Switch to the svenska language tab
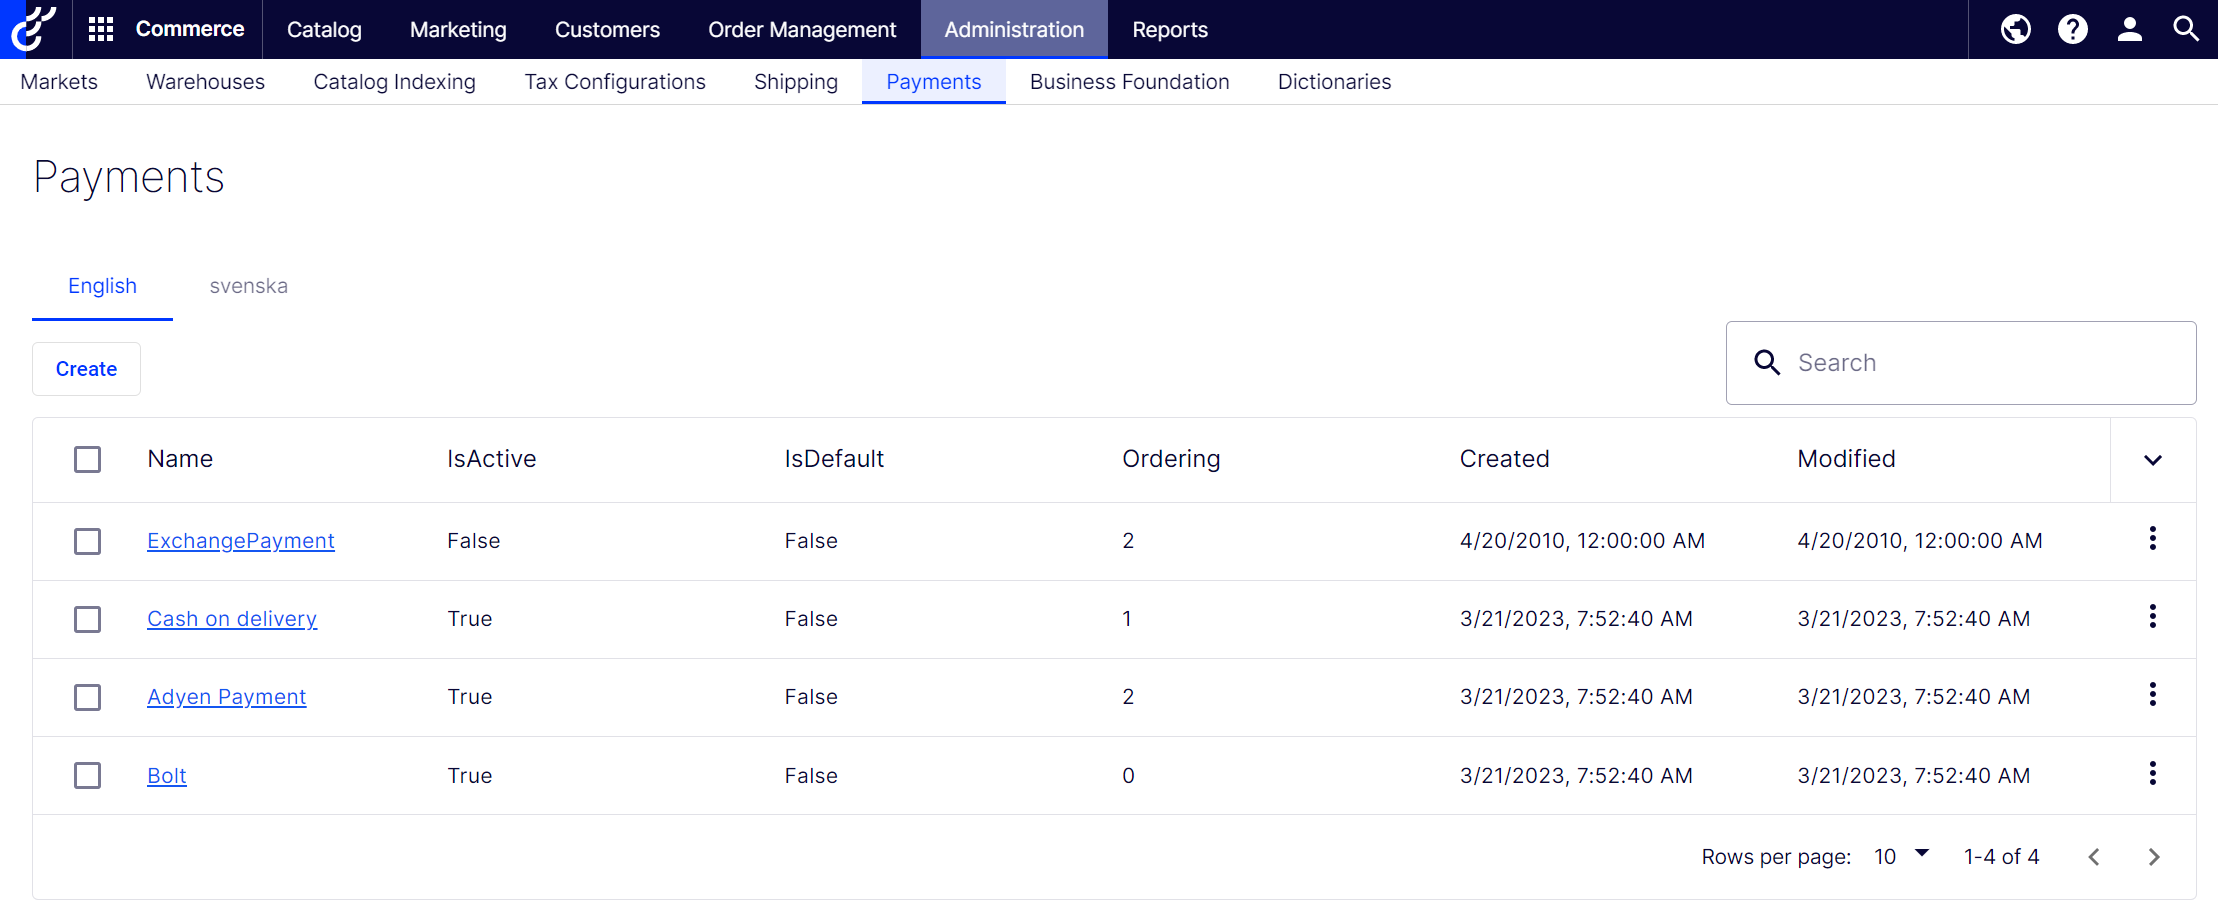2218x921 pixels. [248, 286]
